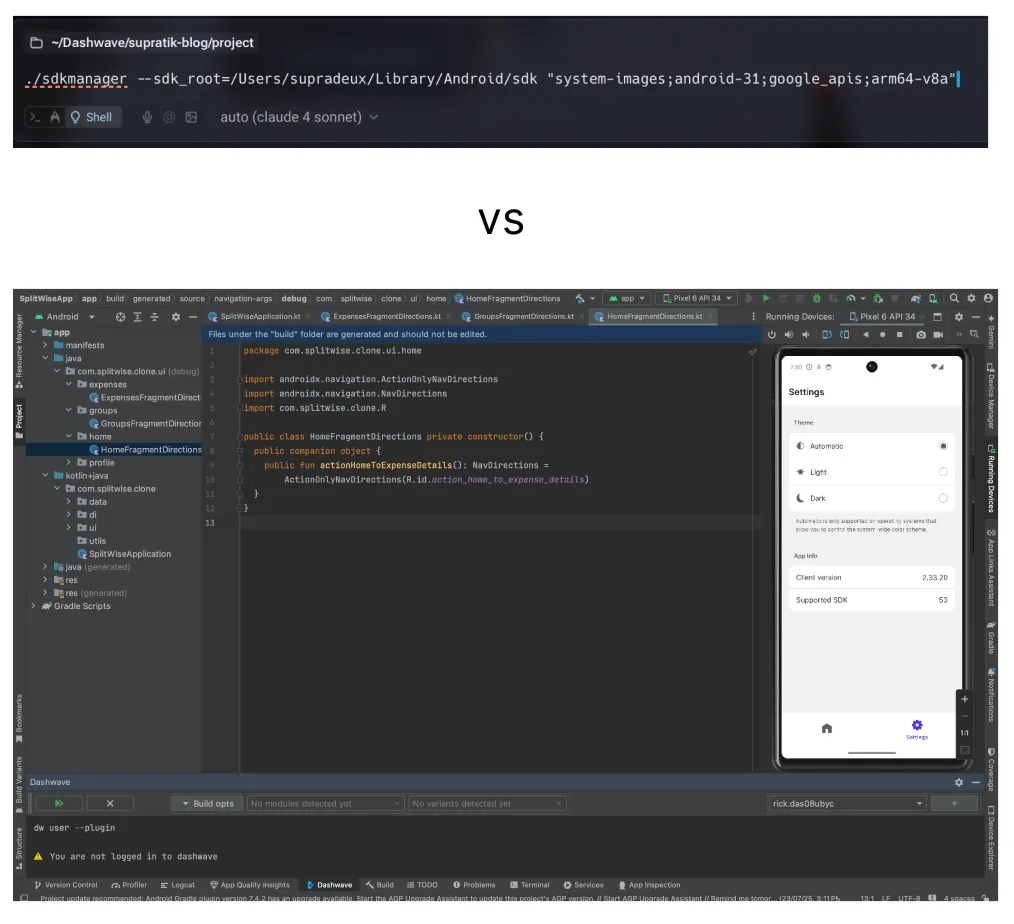Image resolution: width=1014 pixels, height=924 pixels.
Task: Open the auto (claude 4 sonnet) model dropdown
Action: (x=299, y=117)
